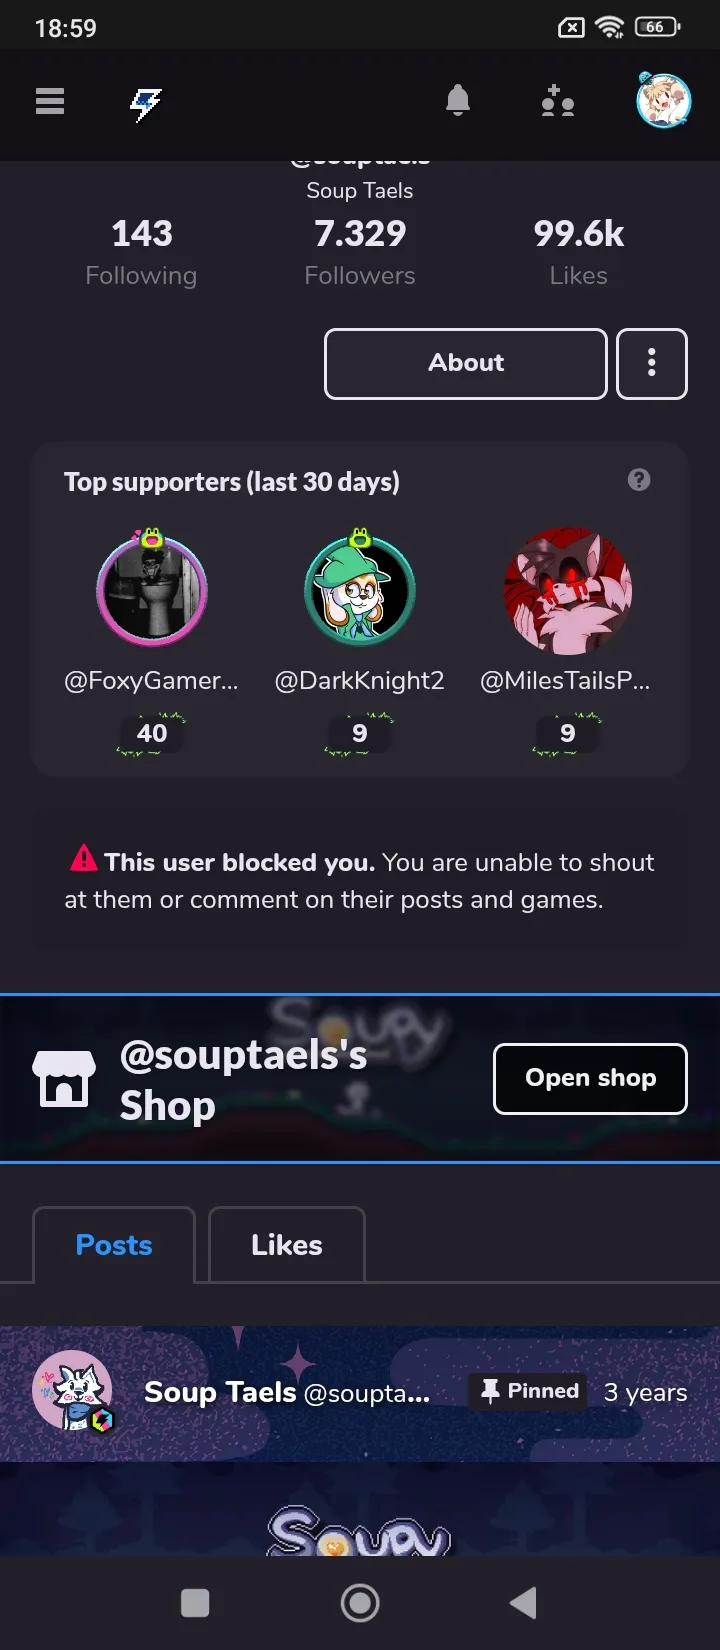The height and width of the screenshot is (1650, 720).
Task: Switch to the Likes tab
Action: point(287,1245)
